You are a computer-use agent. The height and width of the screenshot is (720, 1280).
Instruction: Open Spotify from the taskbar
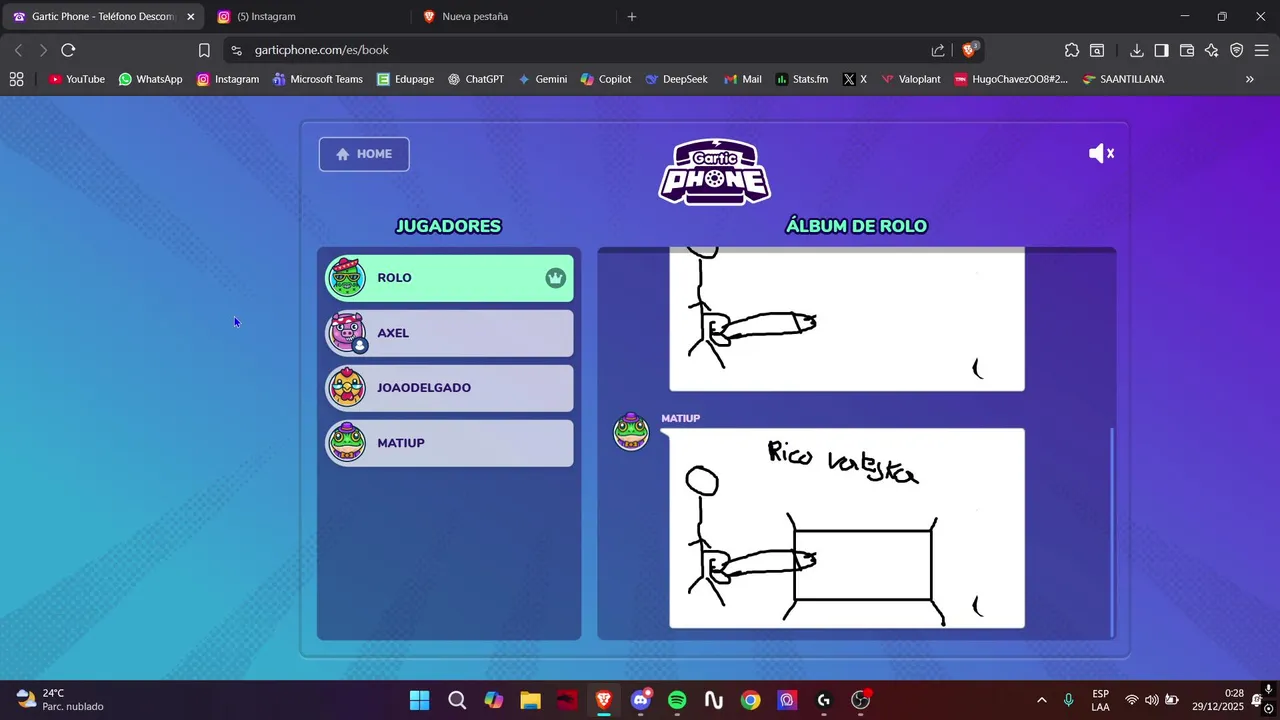pyautogui.click(x=677, y=700)
